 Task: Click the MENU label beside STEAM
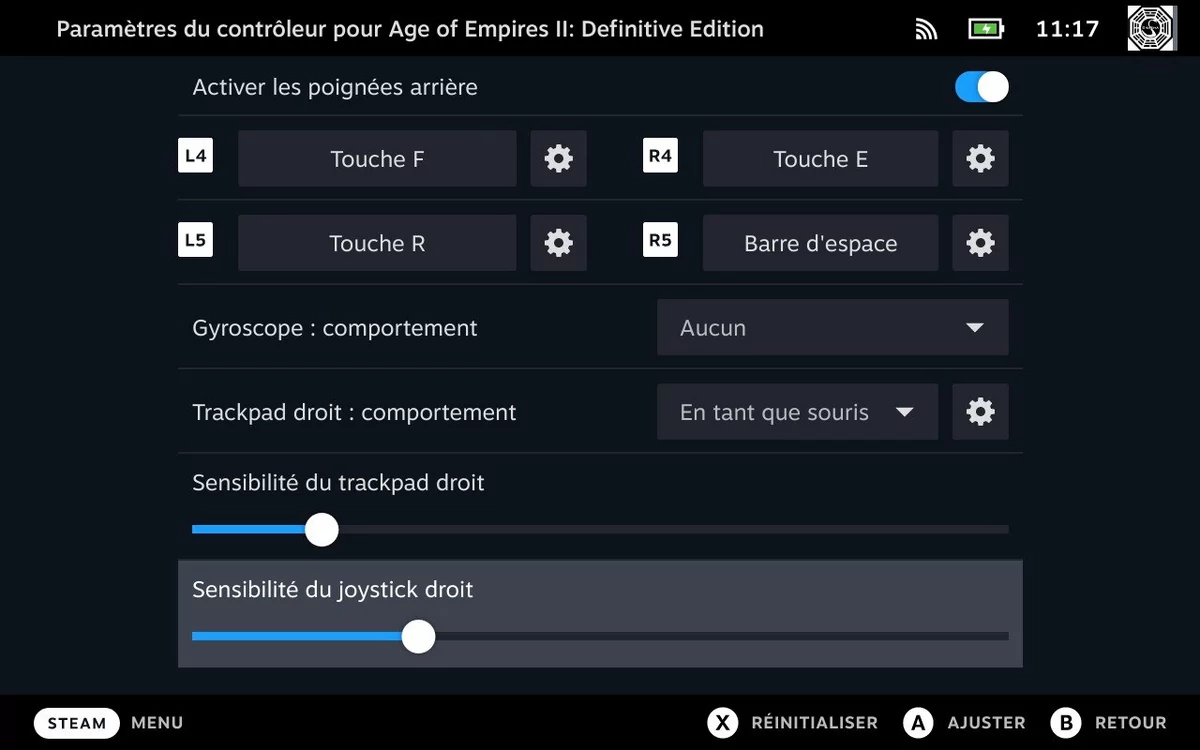point(157,723)
